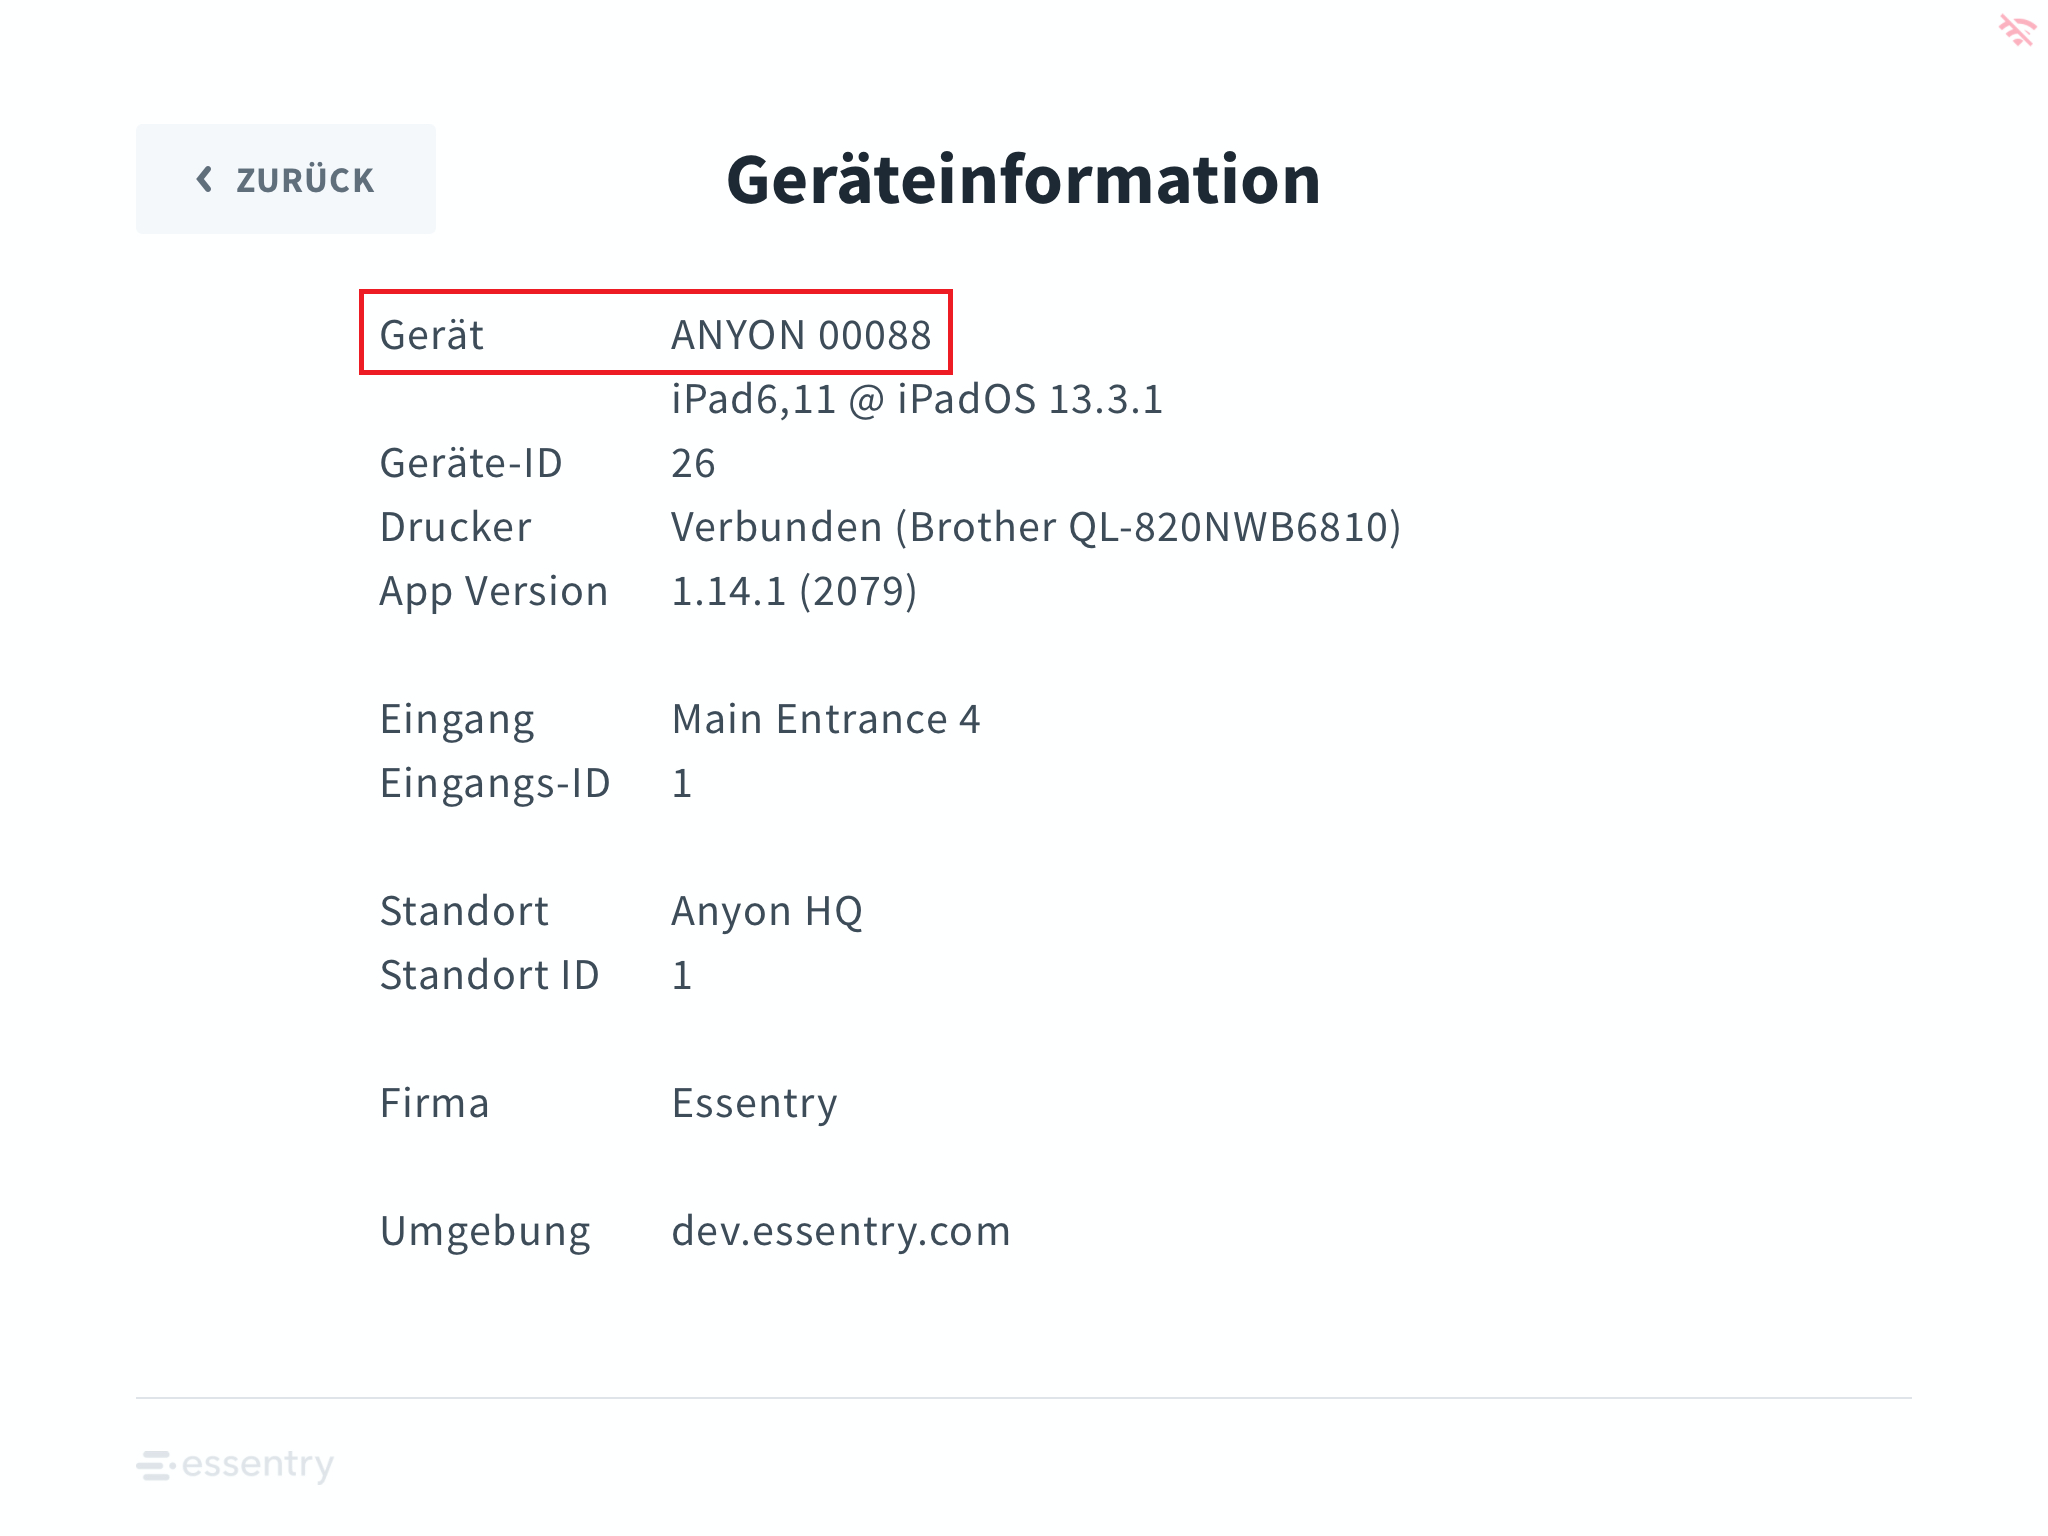Click the entrance value Main Entrance 4

point(826,719)
